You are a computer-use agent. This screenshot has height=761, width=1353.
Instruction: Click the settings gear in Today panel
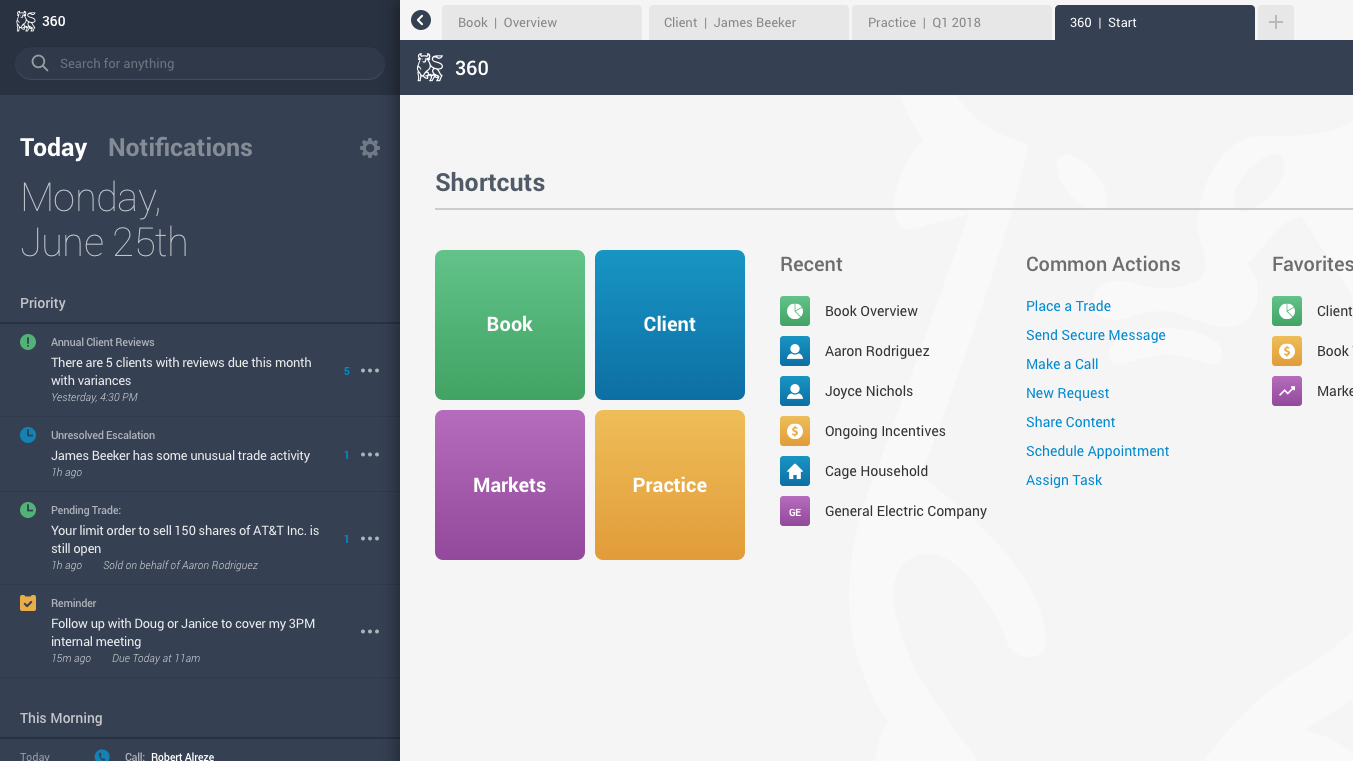click(370, 148)
